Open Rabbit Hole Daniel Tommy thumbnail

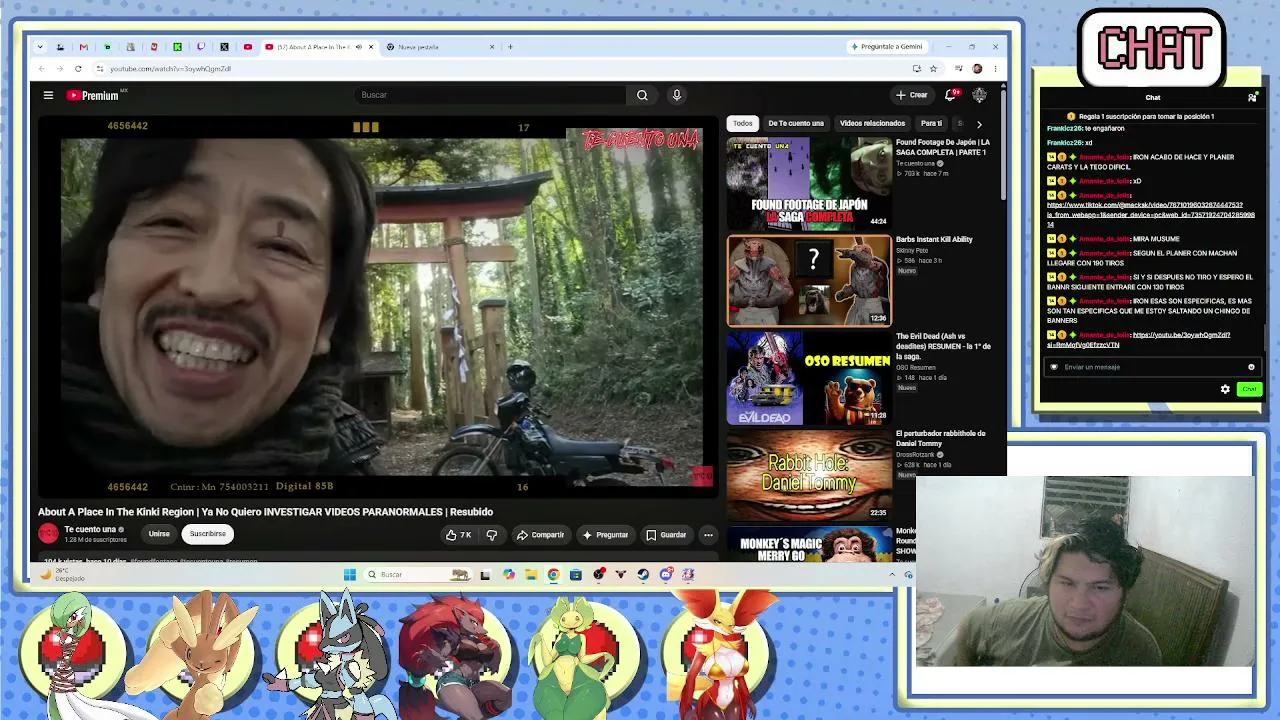tap(809, 475)
